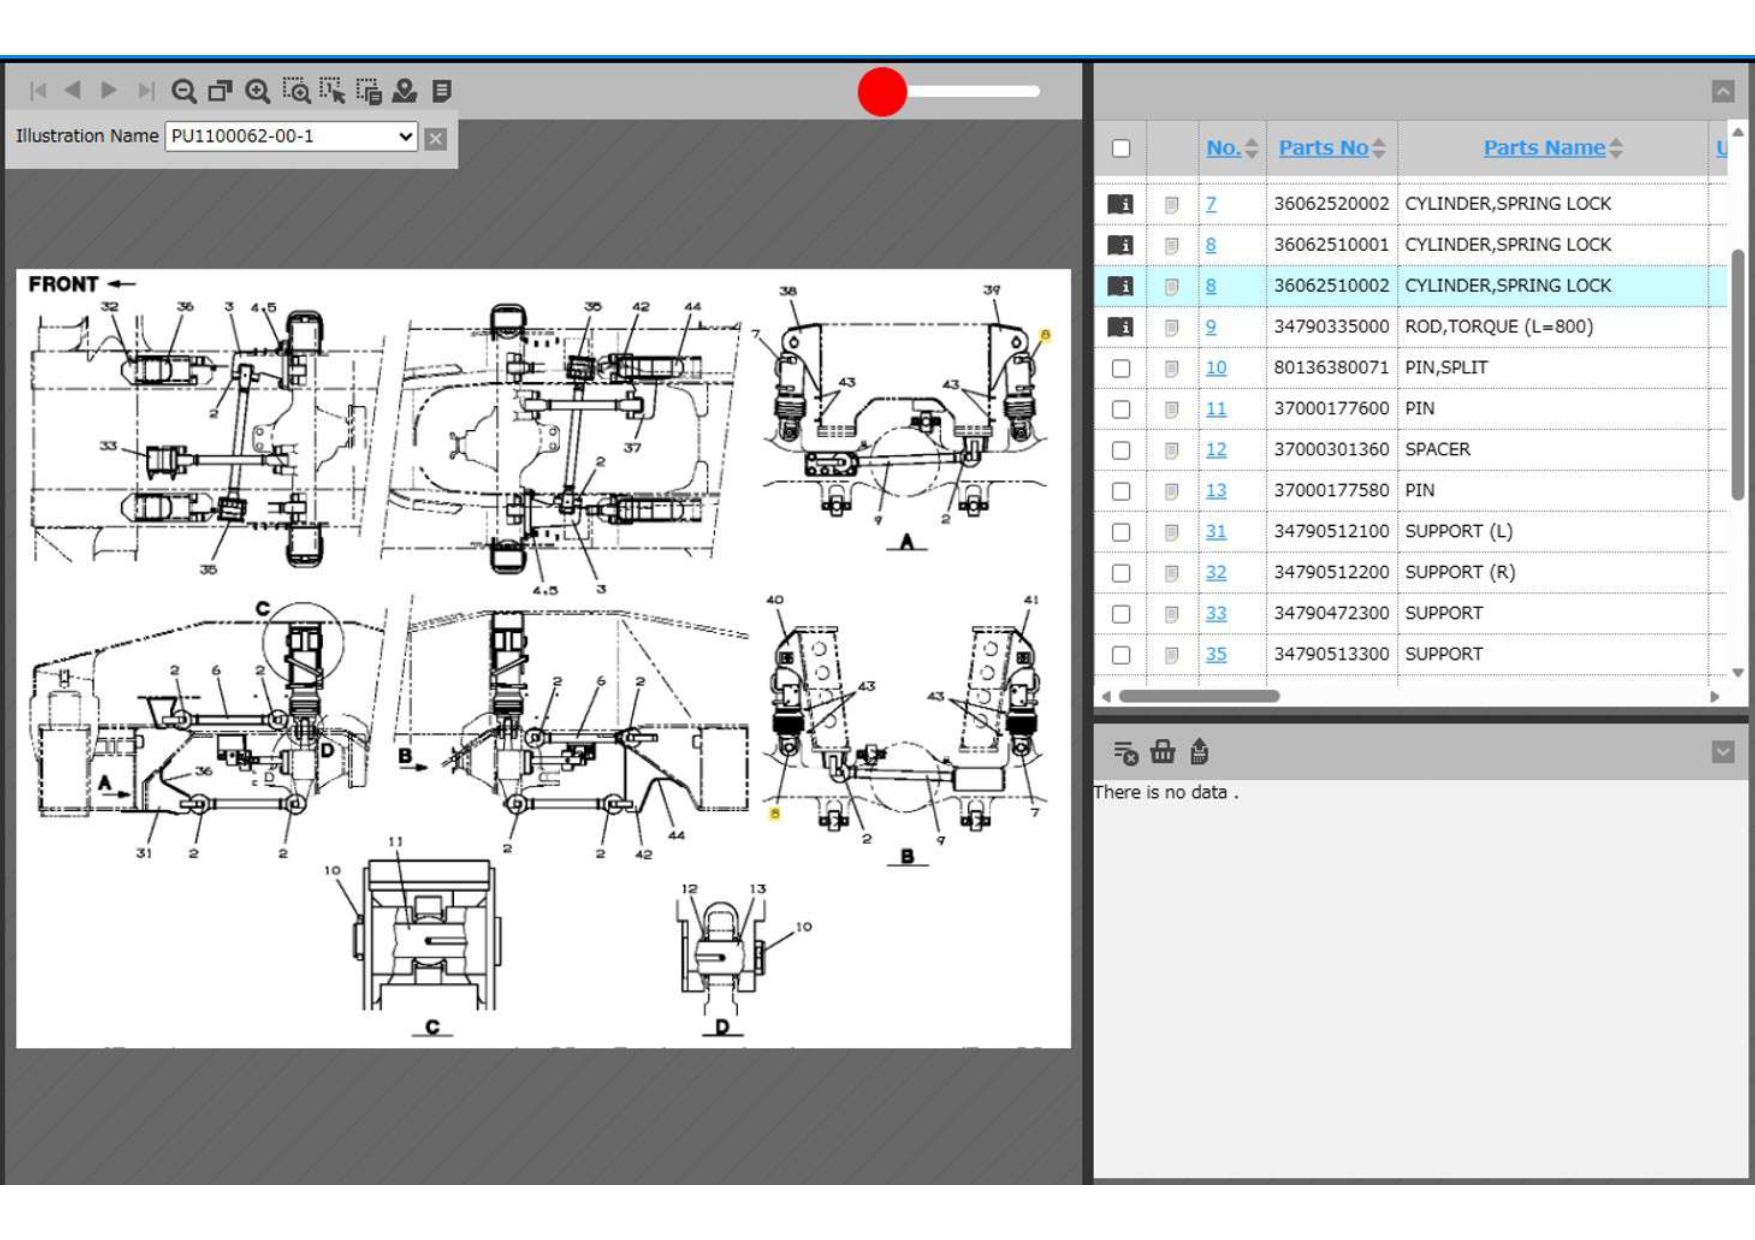Open item number 31 link

1215,532
